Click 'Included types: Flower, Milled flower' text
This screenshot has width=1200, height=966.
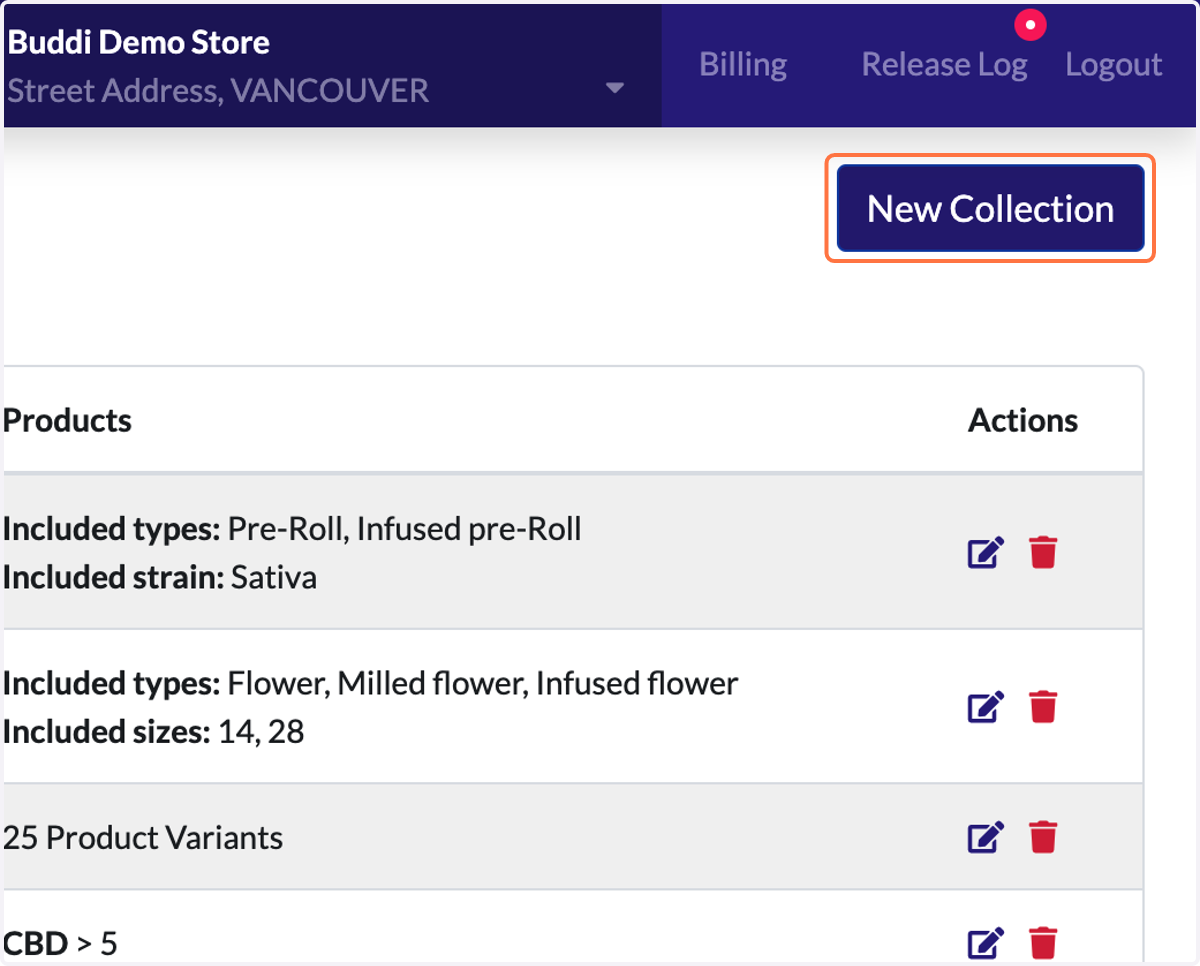point(371,684)
